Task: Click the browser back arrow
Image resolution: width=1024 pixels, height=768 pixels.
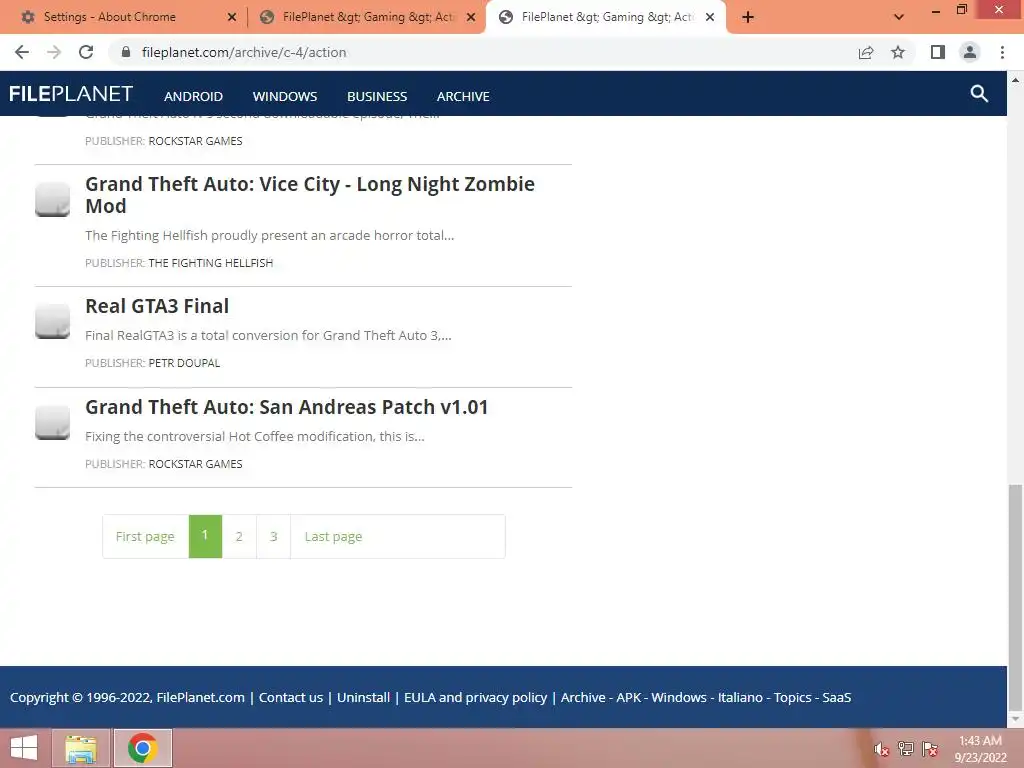Action: pos(22,52)
